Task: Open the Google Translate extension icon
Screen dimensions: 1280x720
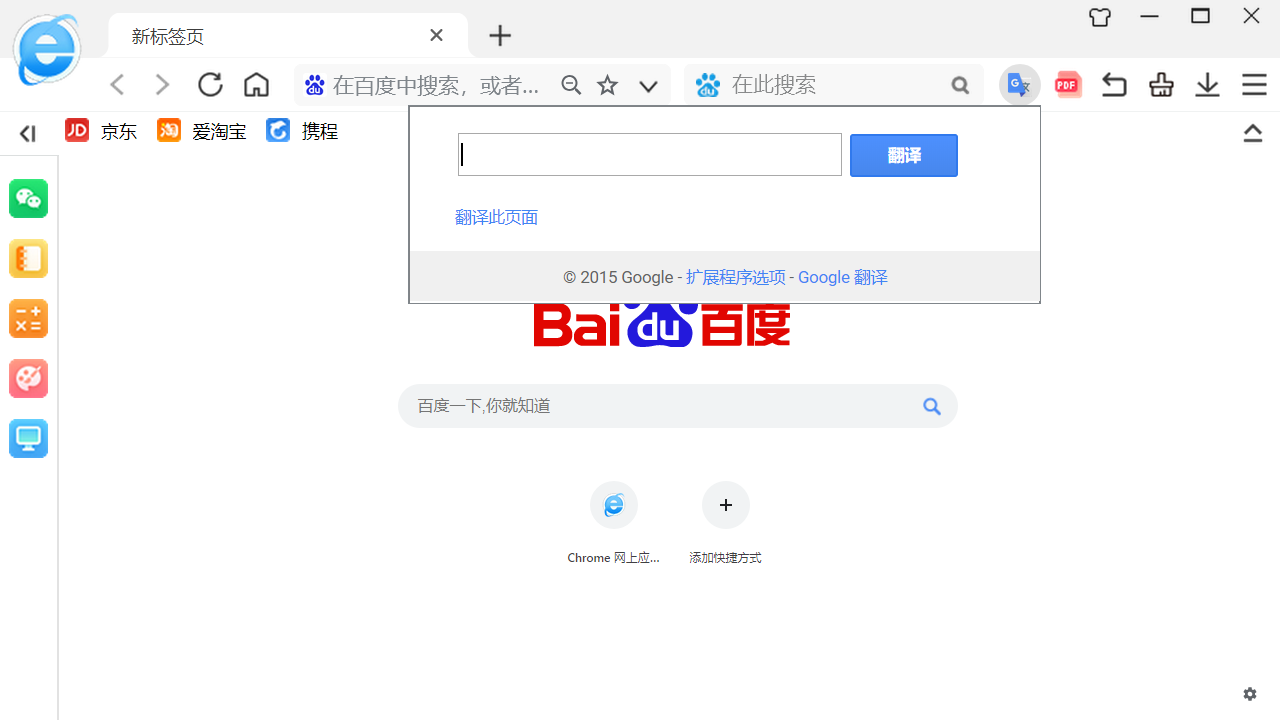Action: (x=1019, y=85)
